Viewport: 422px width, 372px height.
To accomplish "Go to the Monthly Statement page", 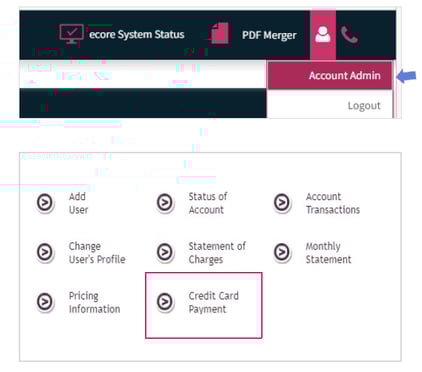I will (x=328, y=253).
